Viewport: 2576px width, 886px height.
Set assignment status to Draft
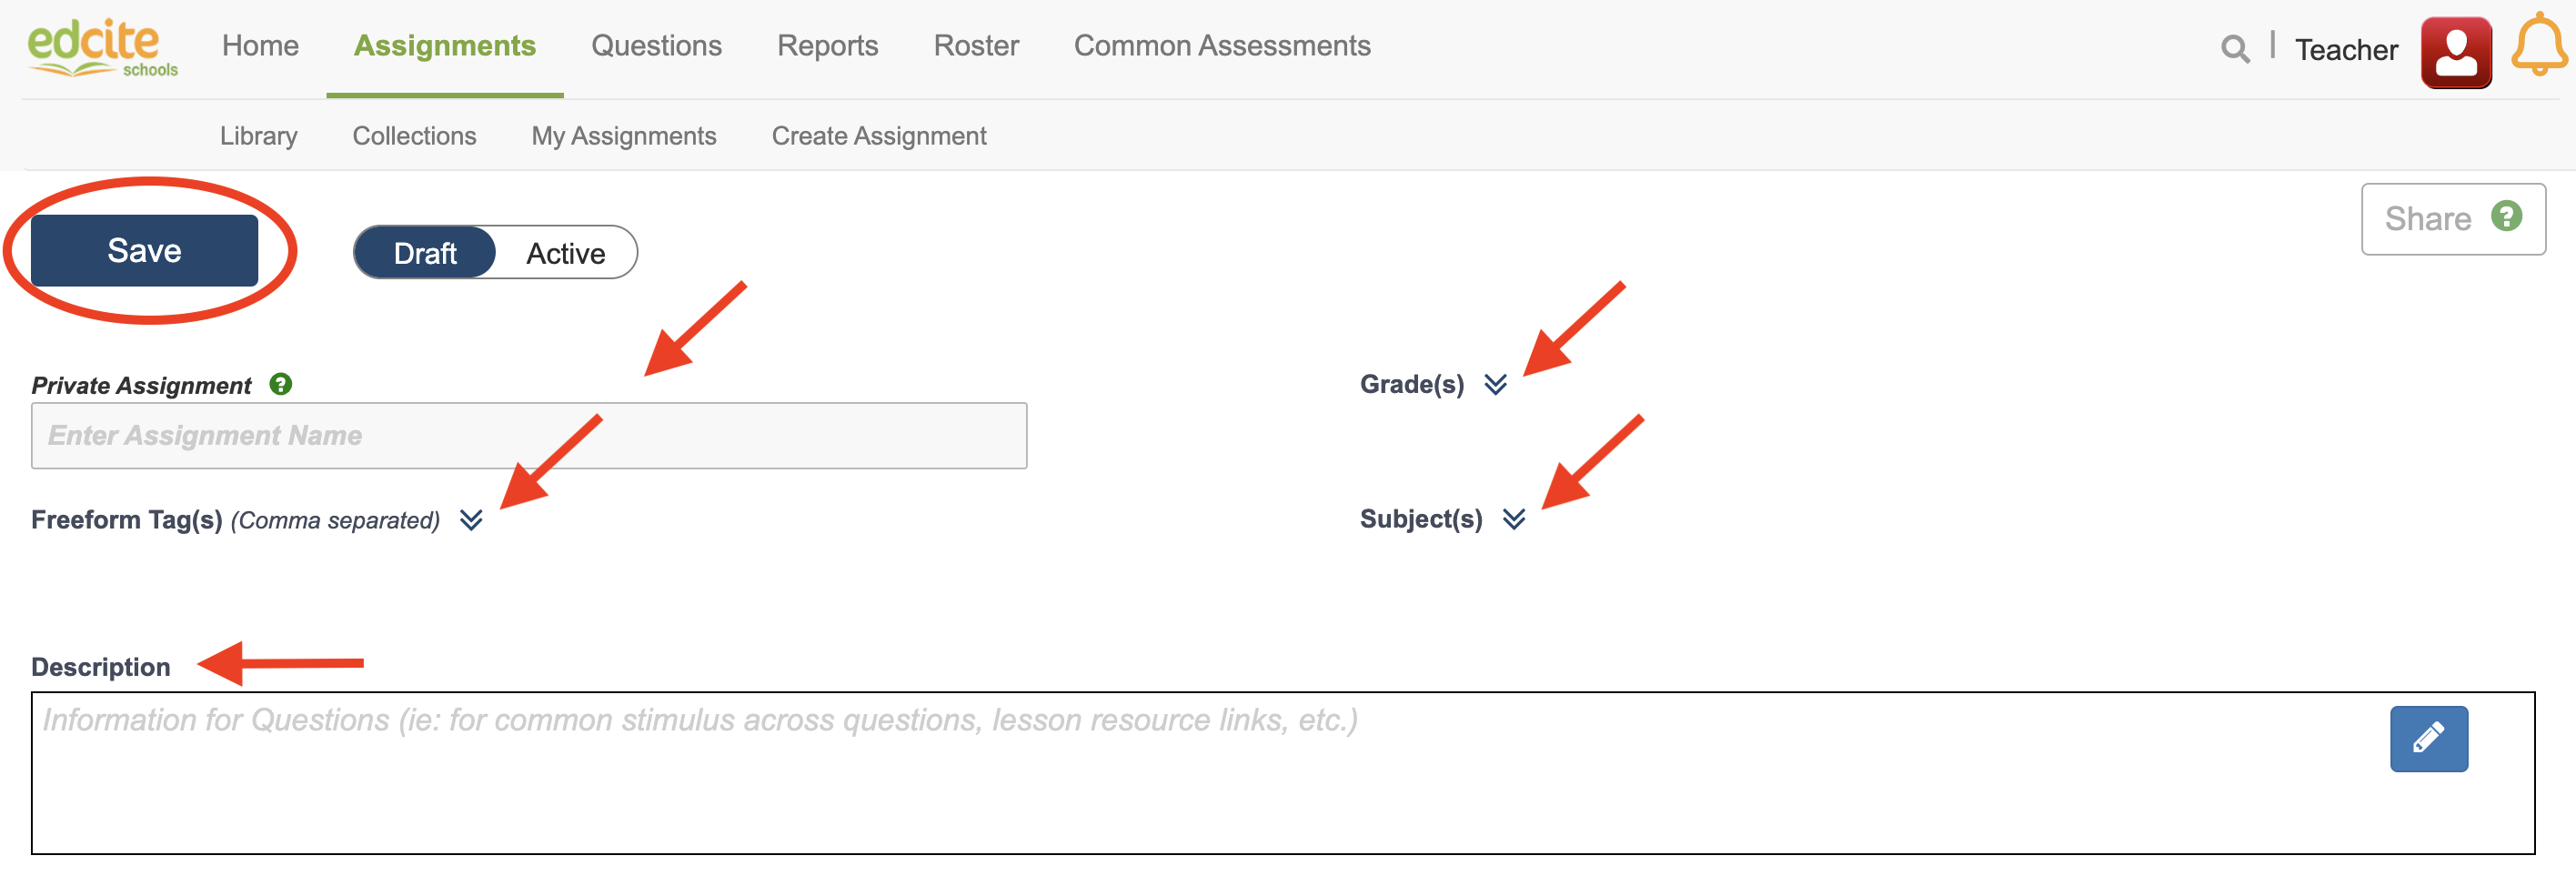click(425, 253)
